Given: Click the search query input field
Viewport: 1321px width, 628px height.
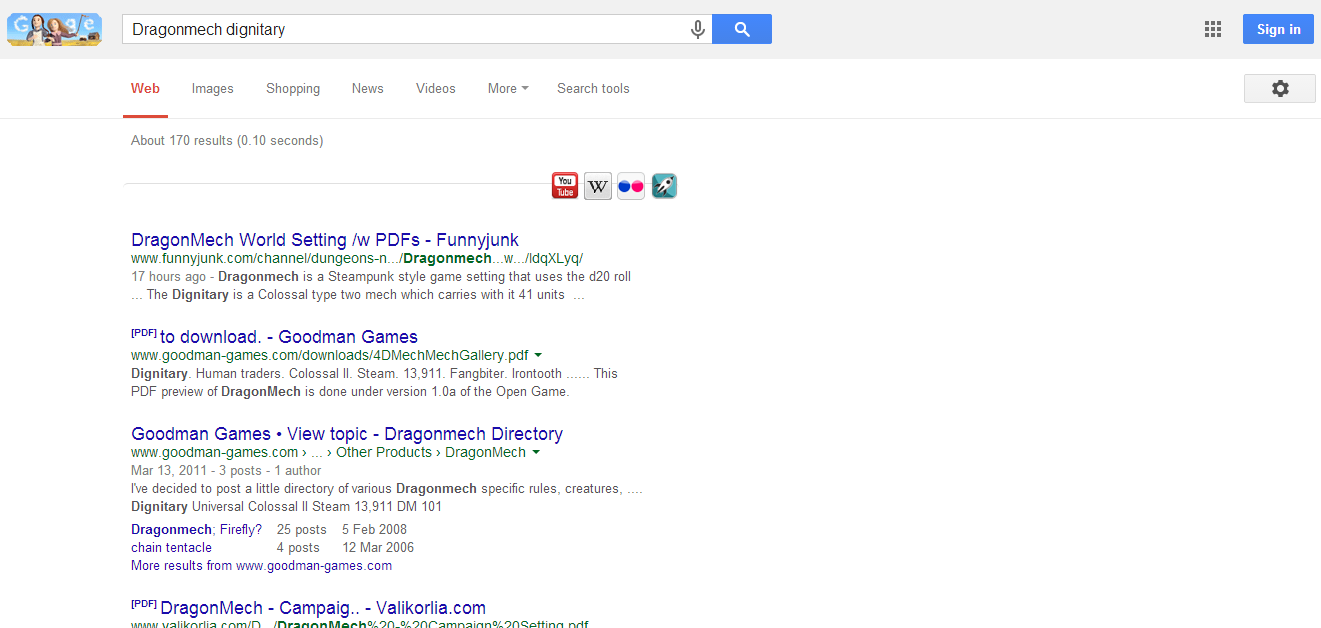Looking at the screenshot, I should point(405,30).
